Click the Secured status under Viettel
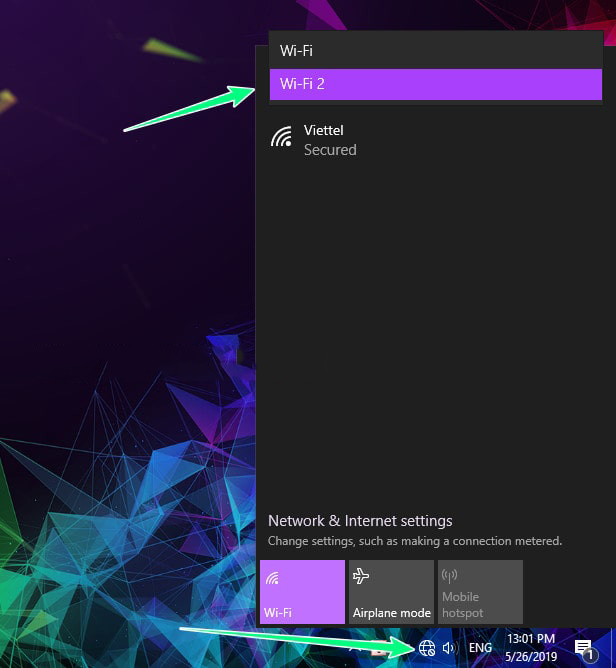Viewport: 616px width, 668px height. click(330, 150)
